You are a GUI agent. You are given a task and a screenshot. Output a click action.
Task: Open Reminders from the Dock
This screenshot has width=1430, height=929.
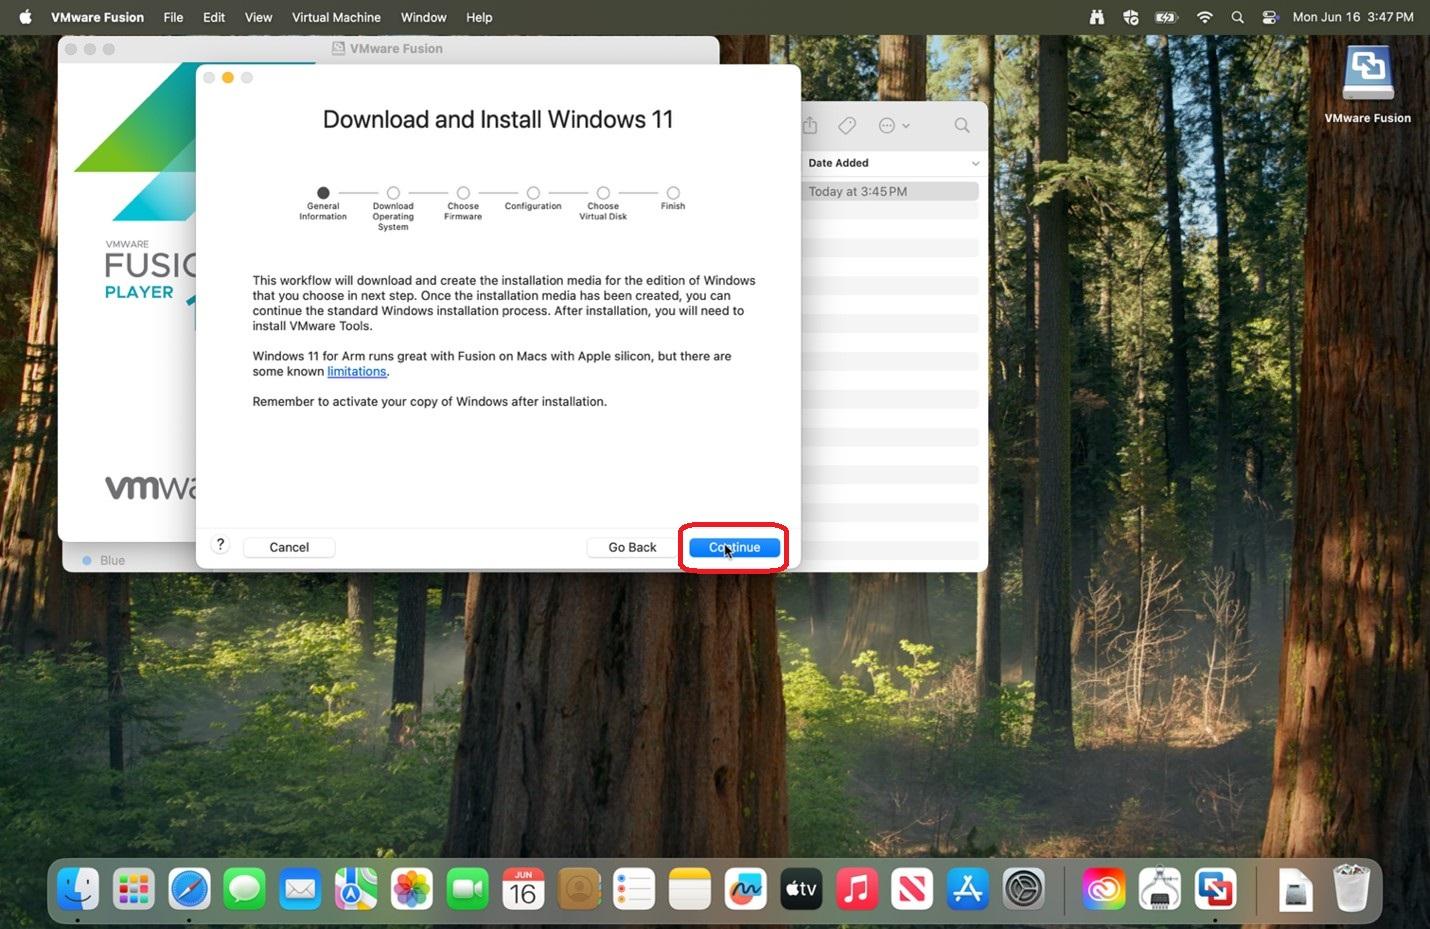click(x=634, y=888)
